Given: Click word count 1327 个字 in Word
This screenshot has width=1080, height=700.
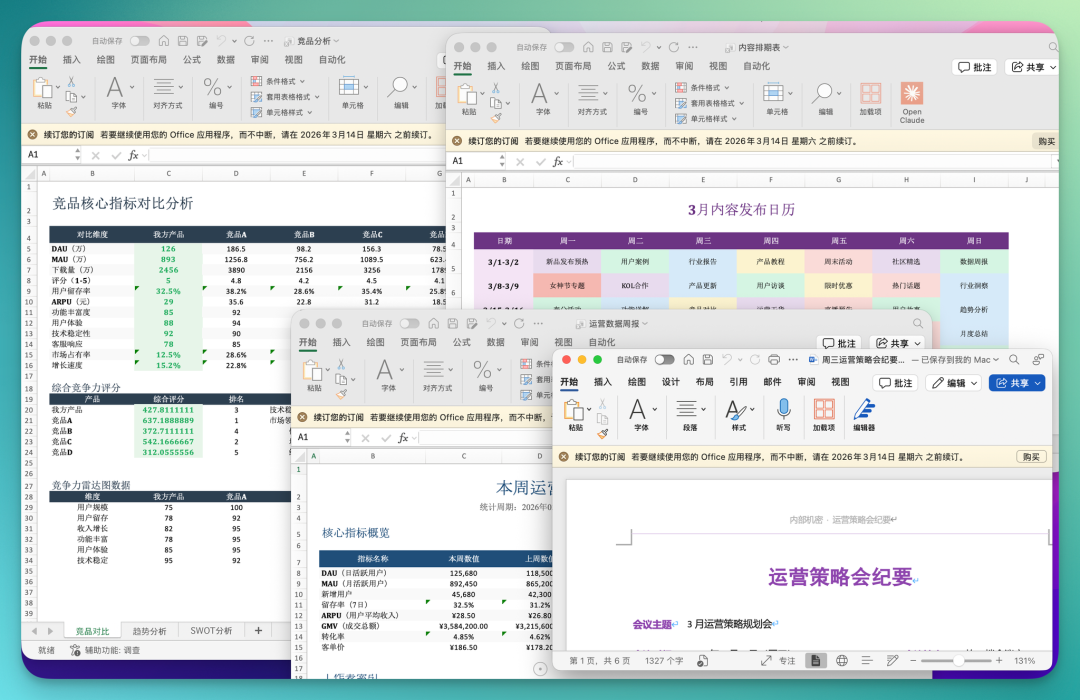Looking at the screenshot, I should click(664, 661).
